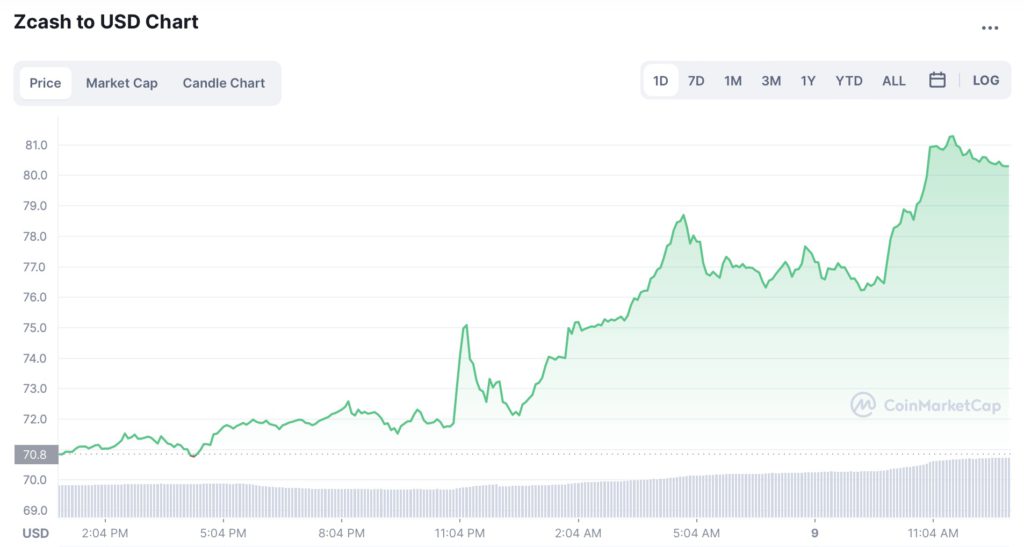Open the Candle Chart tab
The width and height of the screenshot is (1024, 547).
click(x=224, y=83)
